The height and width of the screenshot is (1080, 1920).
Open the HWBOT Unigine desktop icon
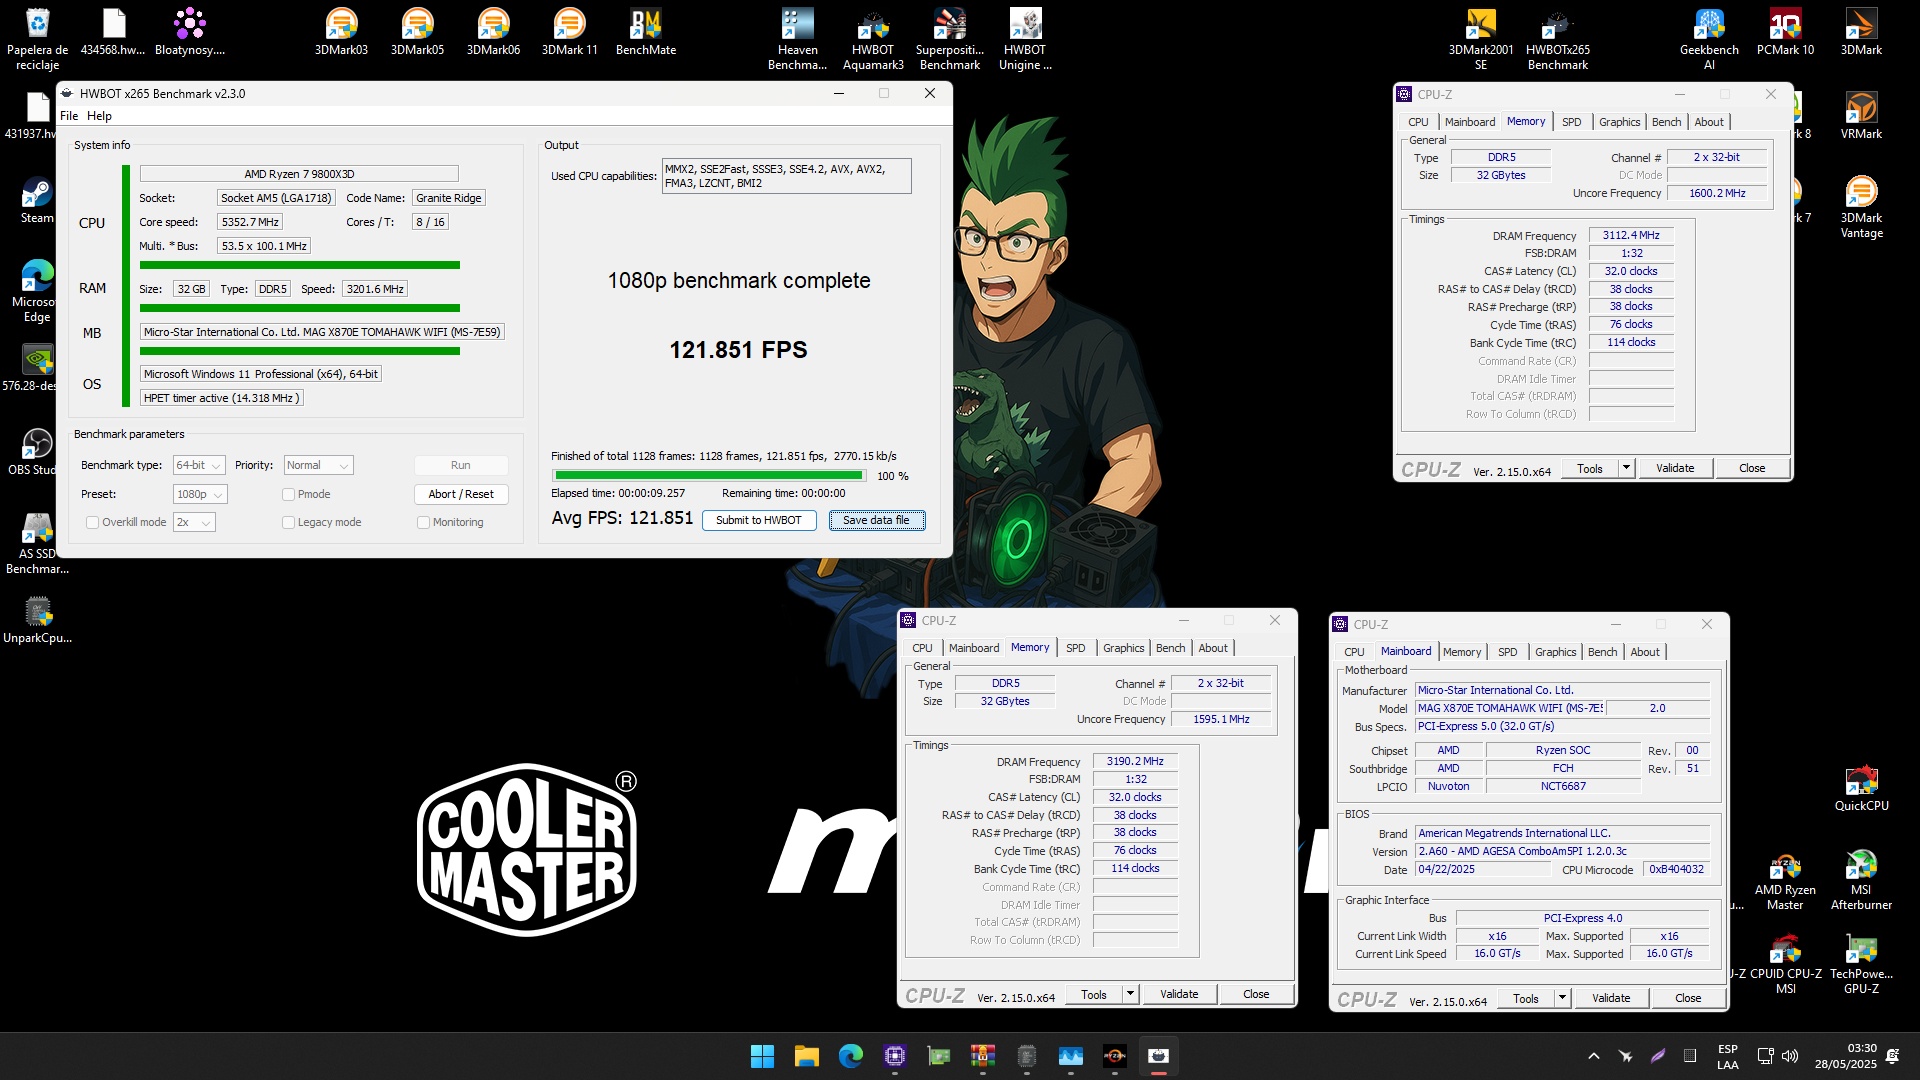pyautogui.click(x=1025, y=40)
